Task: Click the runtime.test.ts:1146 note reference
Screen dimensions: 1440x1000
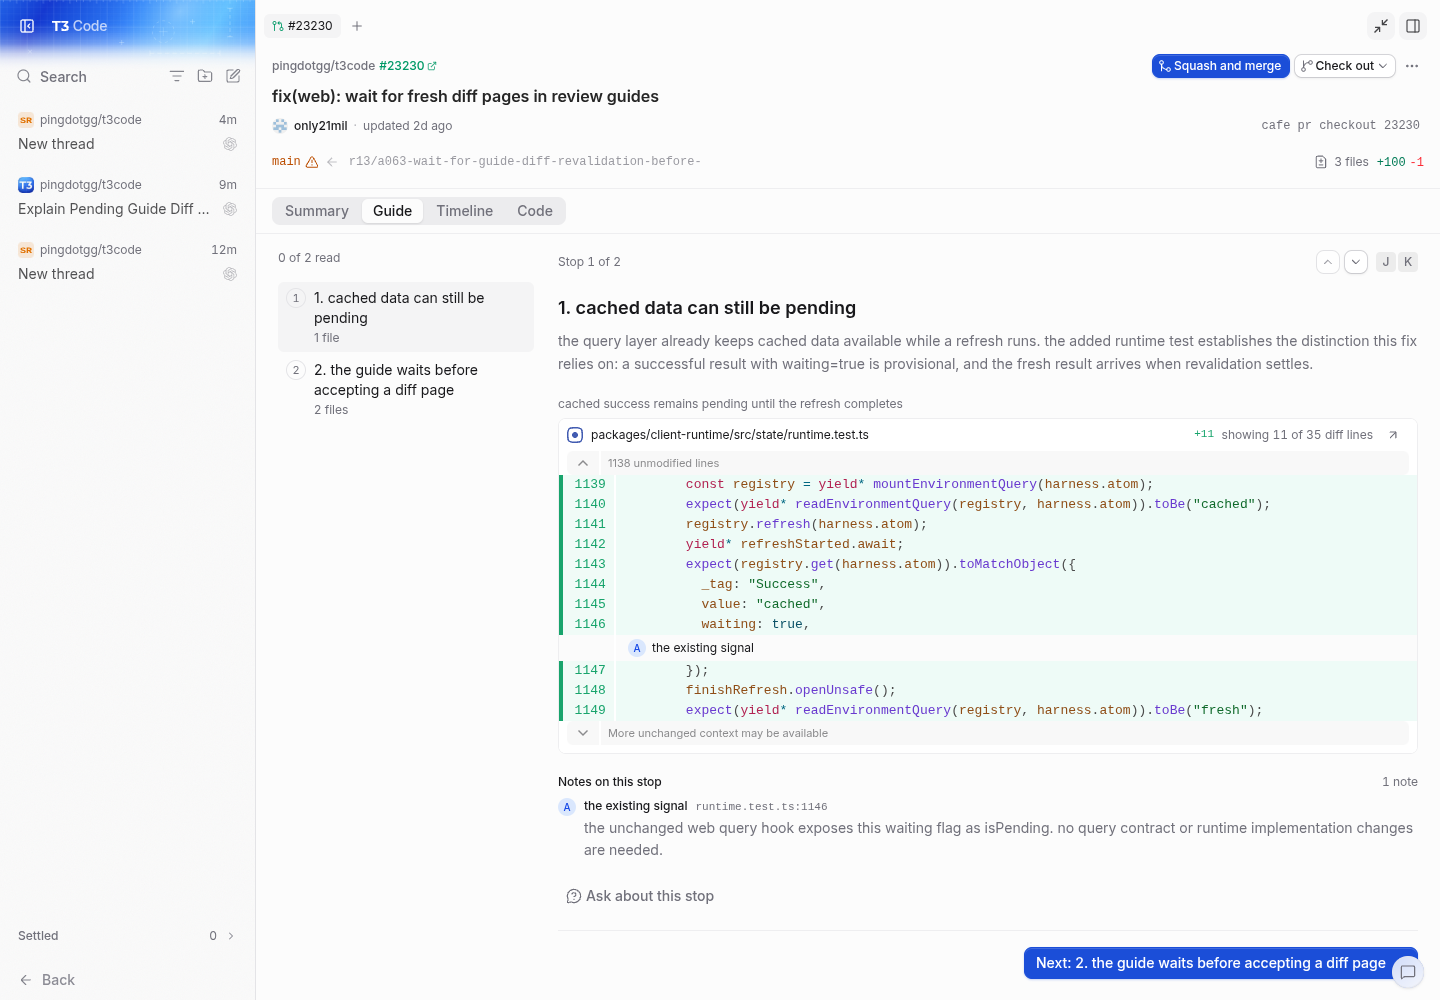Action: 762,807
